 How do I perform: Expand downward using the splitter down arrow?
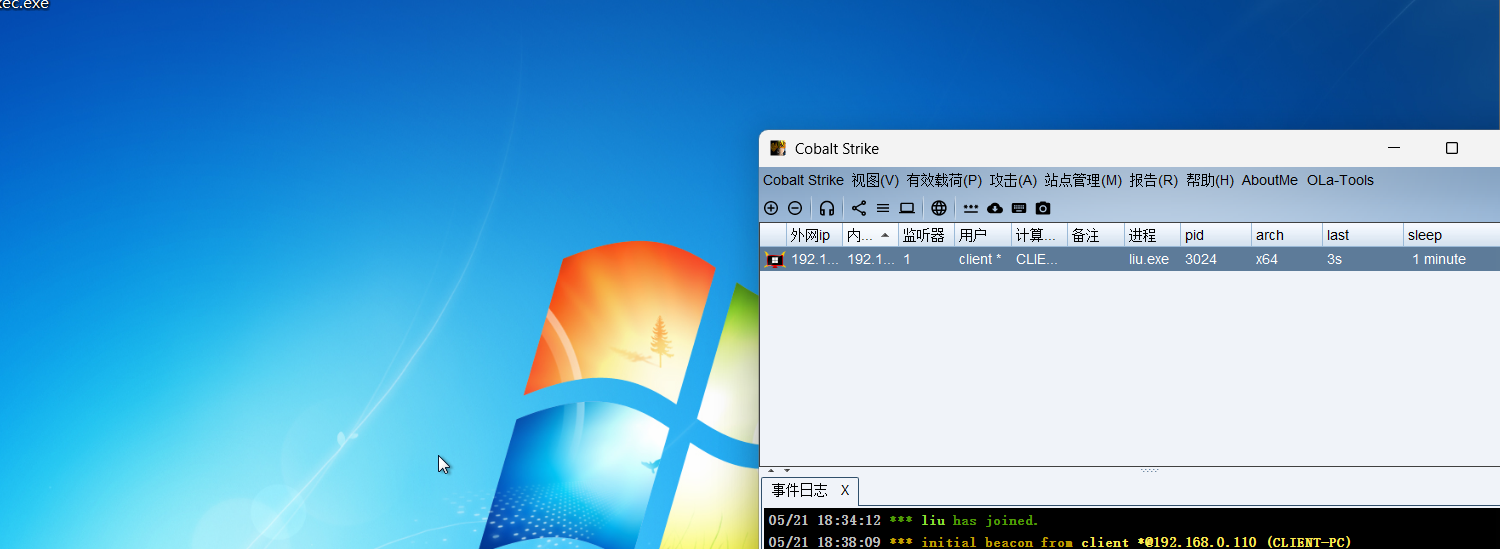click(787, 470)
